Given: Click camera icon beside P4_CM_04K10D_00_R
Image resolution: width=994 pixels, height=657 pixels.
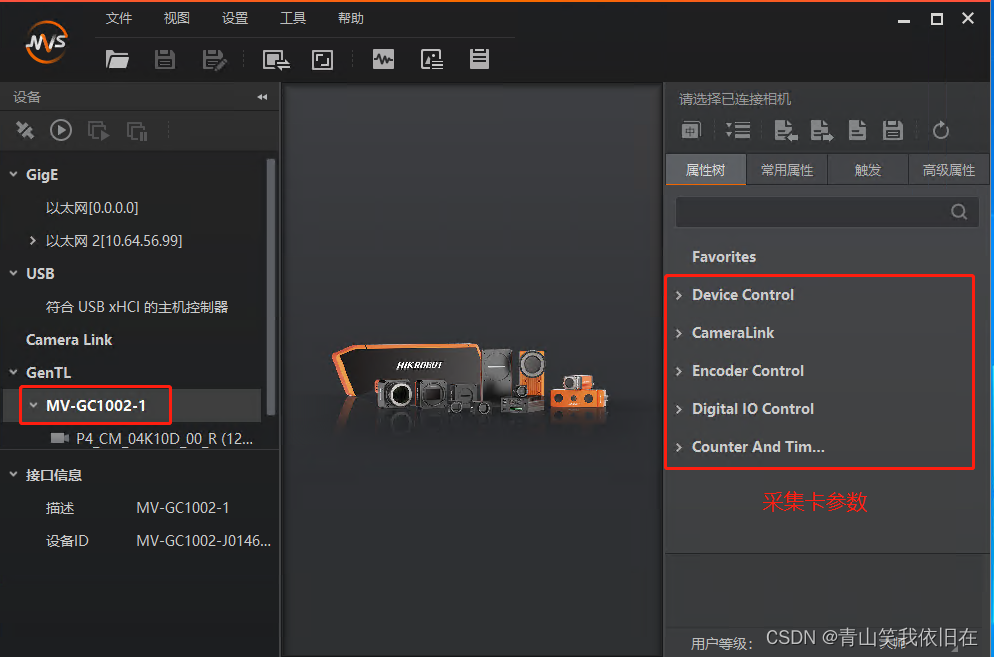Looking at the screenshot, I should [x=60, y=438].
